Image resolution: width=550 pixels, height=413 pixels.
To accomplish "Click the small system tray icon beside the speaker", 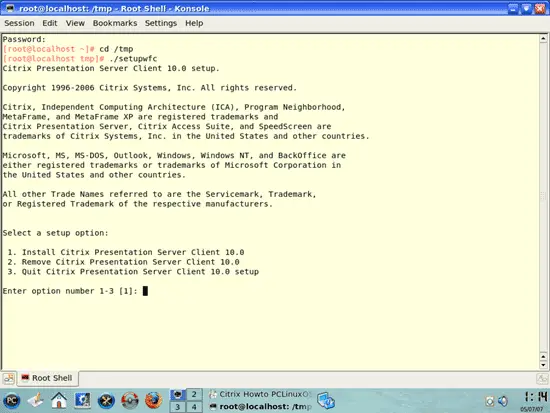I will point(489,401).
